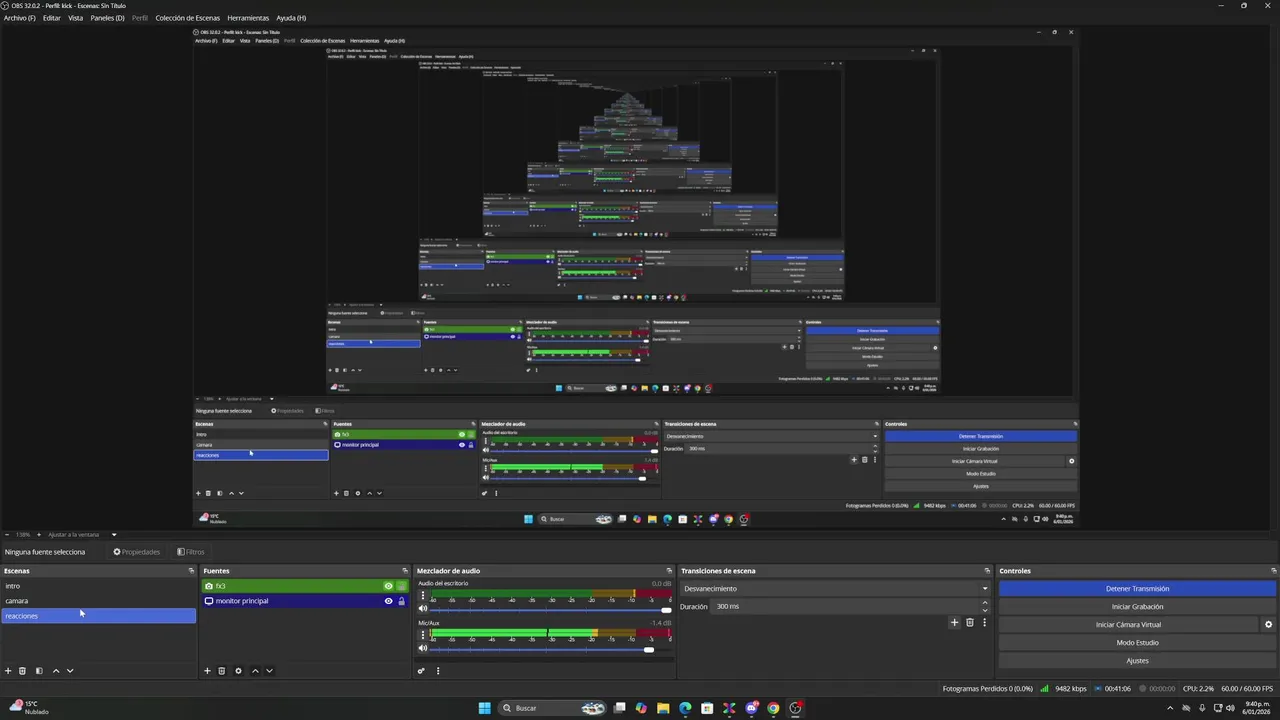Delete the selected scene with trash icon
The height and width of the screenshot is (720, 1280).
[22, 671]
